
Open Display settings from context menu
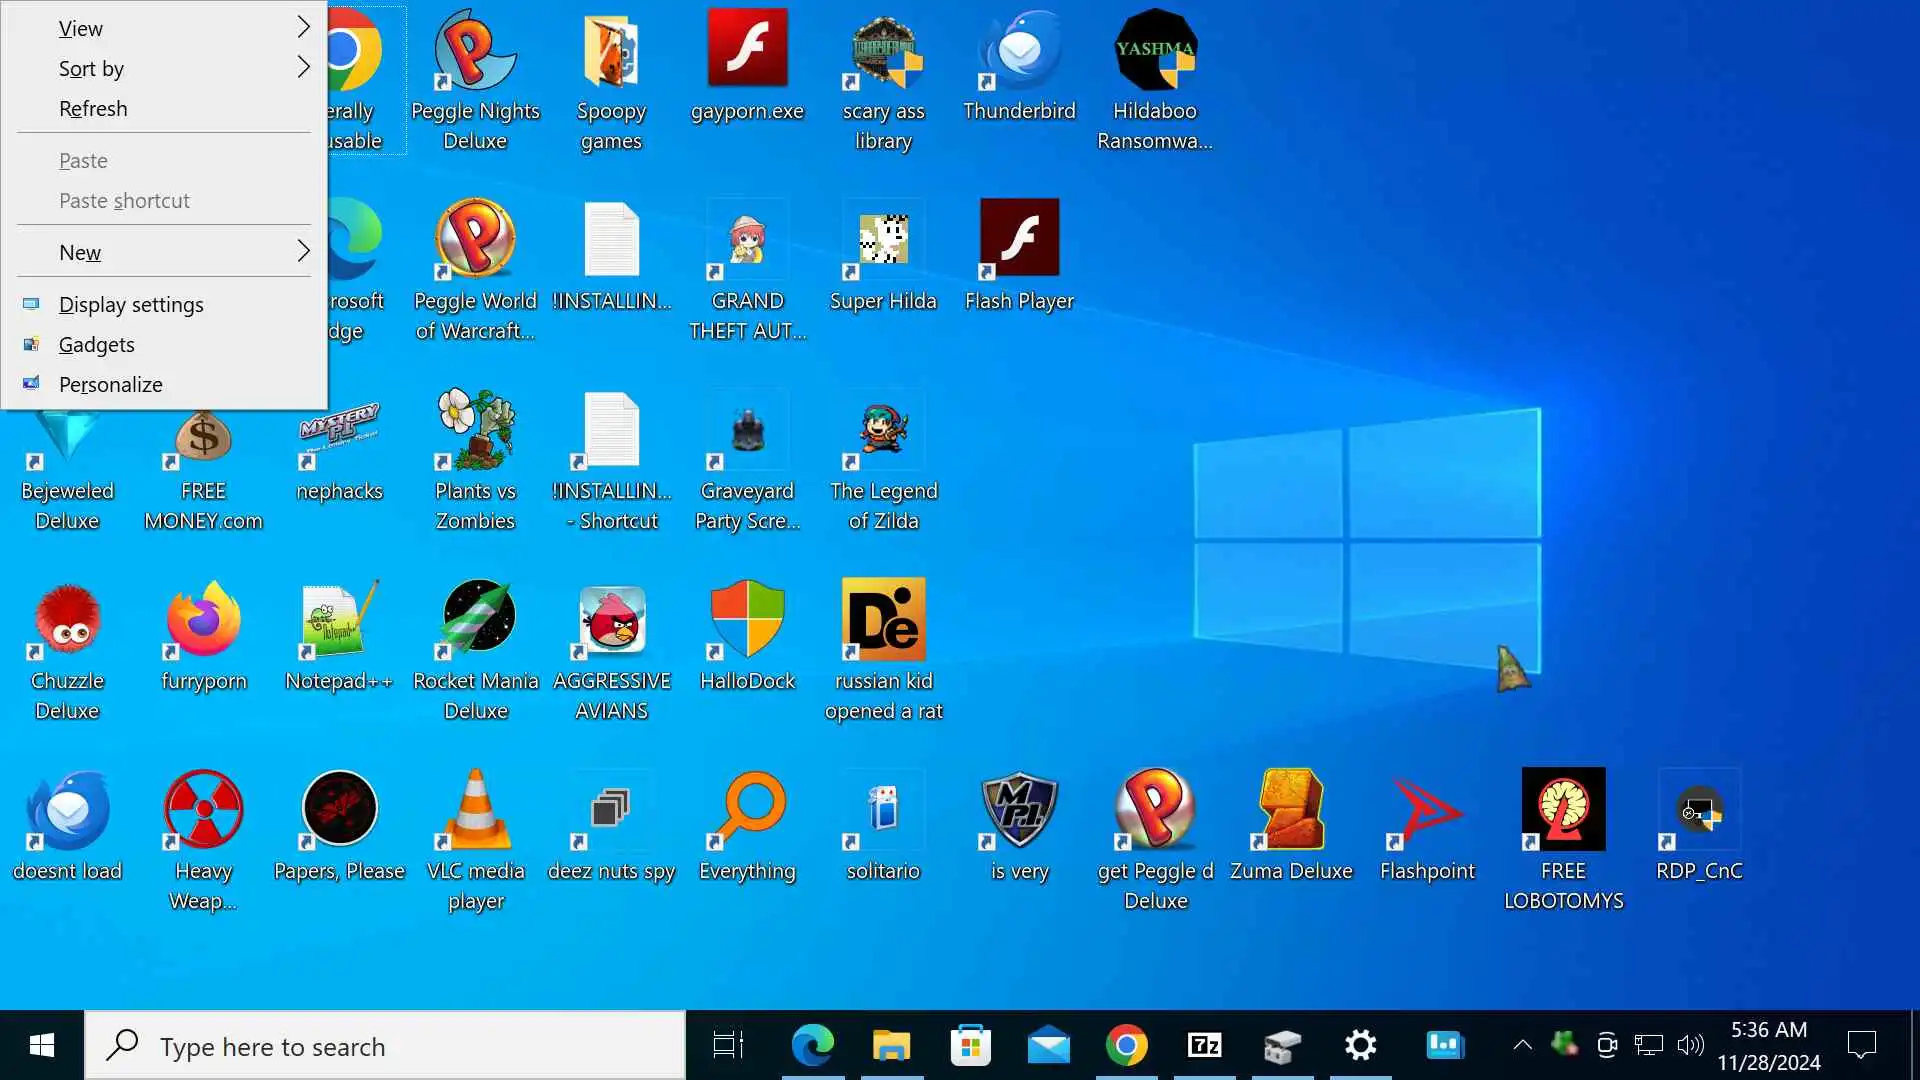pos(131,304)
